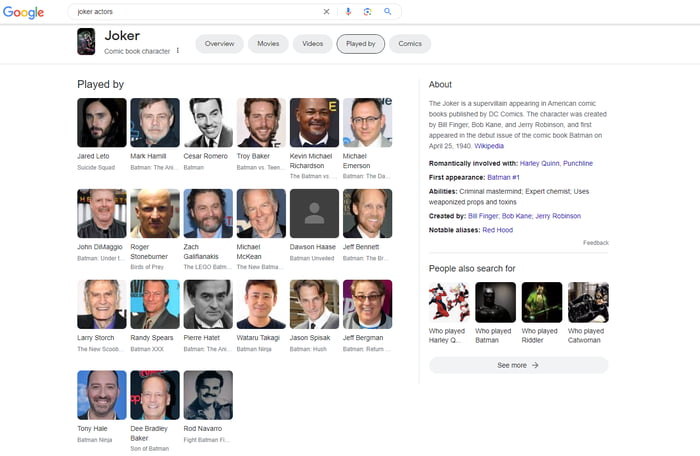Click the magnifying glass search button

pyautogui.click(x=388, y=12)
